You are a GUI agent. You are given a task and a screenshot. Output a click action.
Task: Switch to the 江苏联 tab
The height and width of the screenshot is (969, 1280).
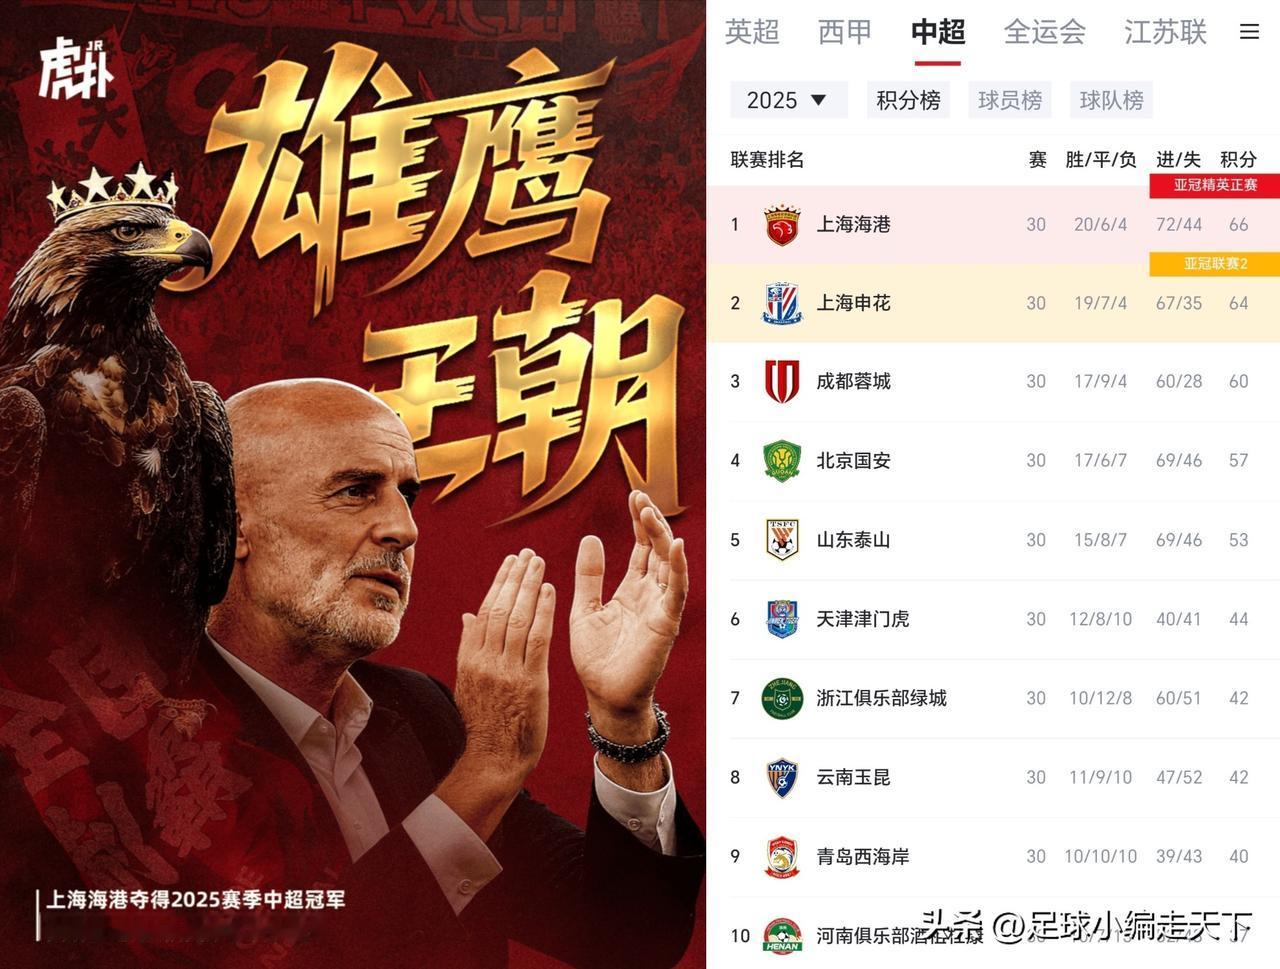pos(1165,32)
